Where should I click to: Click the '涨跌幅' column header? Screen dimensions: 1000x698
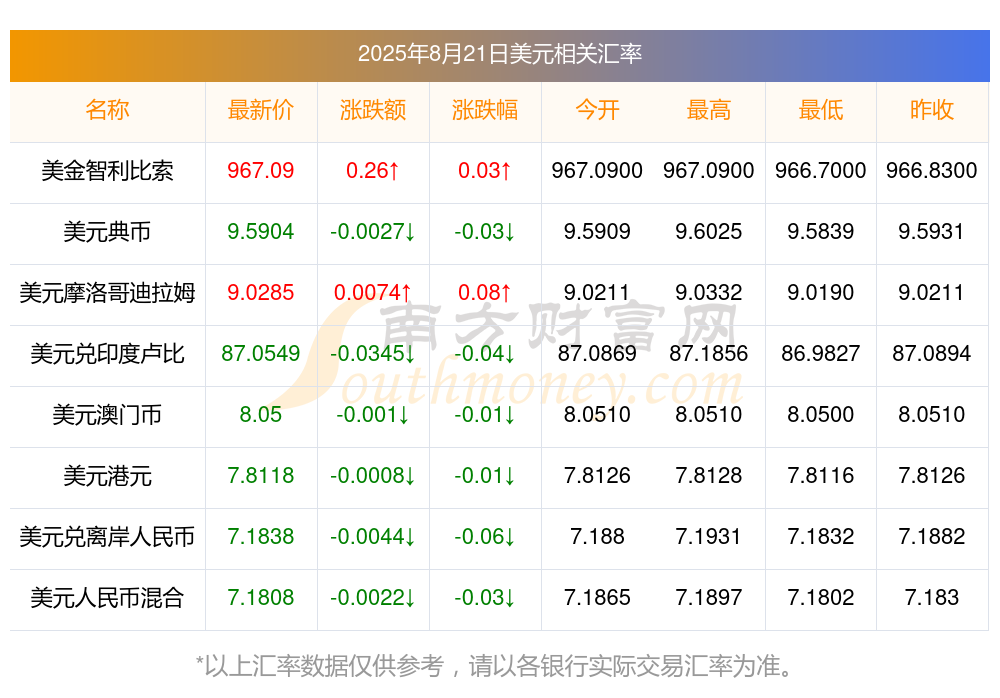485,110
